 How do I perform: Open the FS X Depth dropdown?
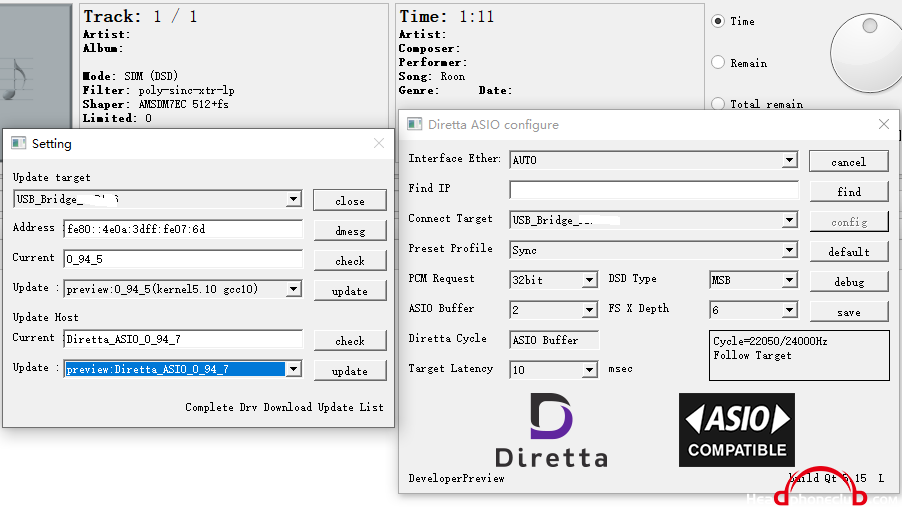[x=790, y=310]
